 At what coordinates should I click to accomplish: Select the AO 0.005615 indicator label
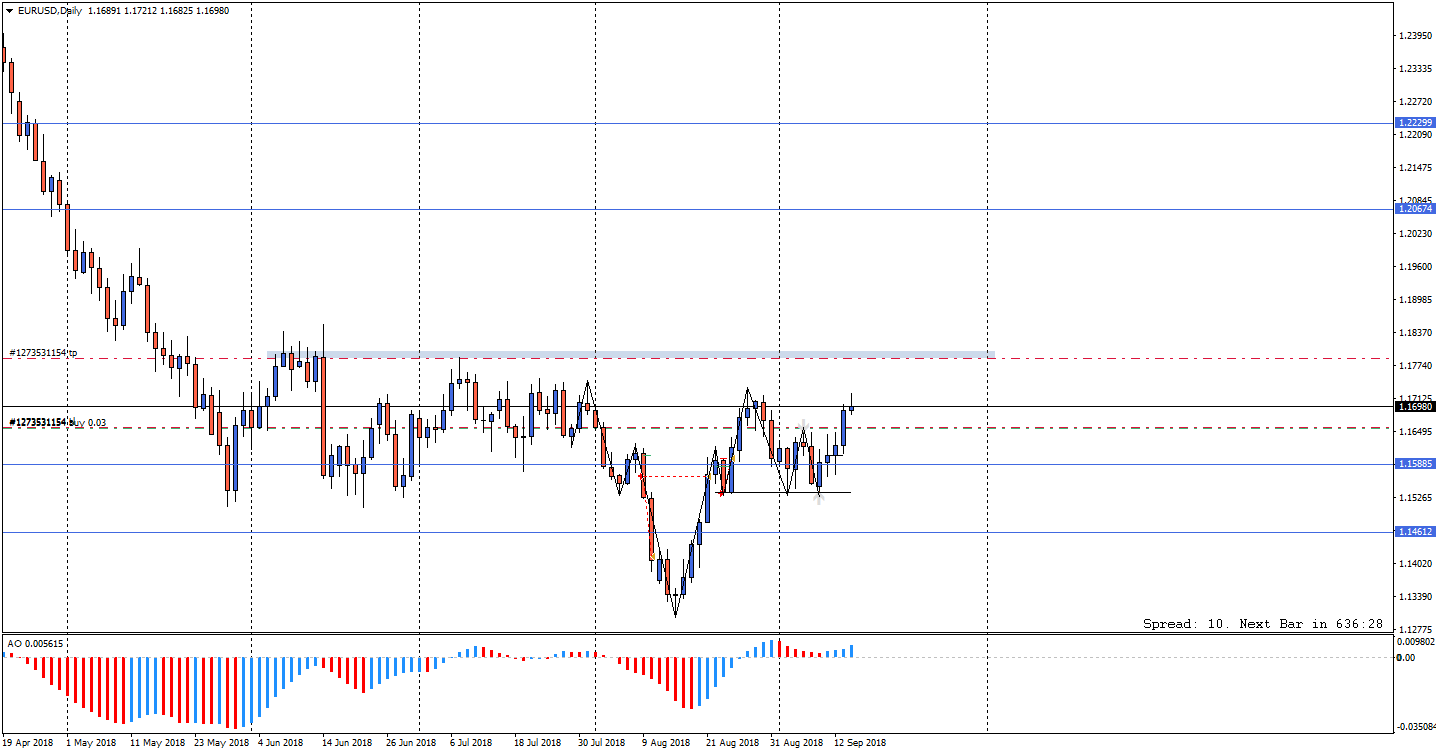pyautogui.click(x=35, y=643)
